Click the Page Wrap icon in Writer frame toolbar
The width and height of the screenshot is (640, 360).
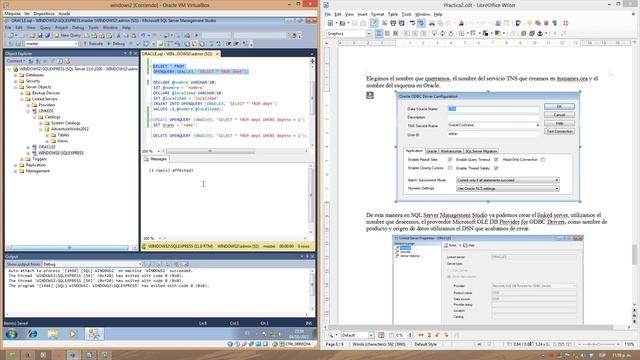387,33
